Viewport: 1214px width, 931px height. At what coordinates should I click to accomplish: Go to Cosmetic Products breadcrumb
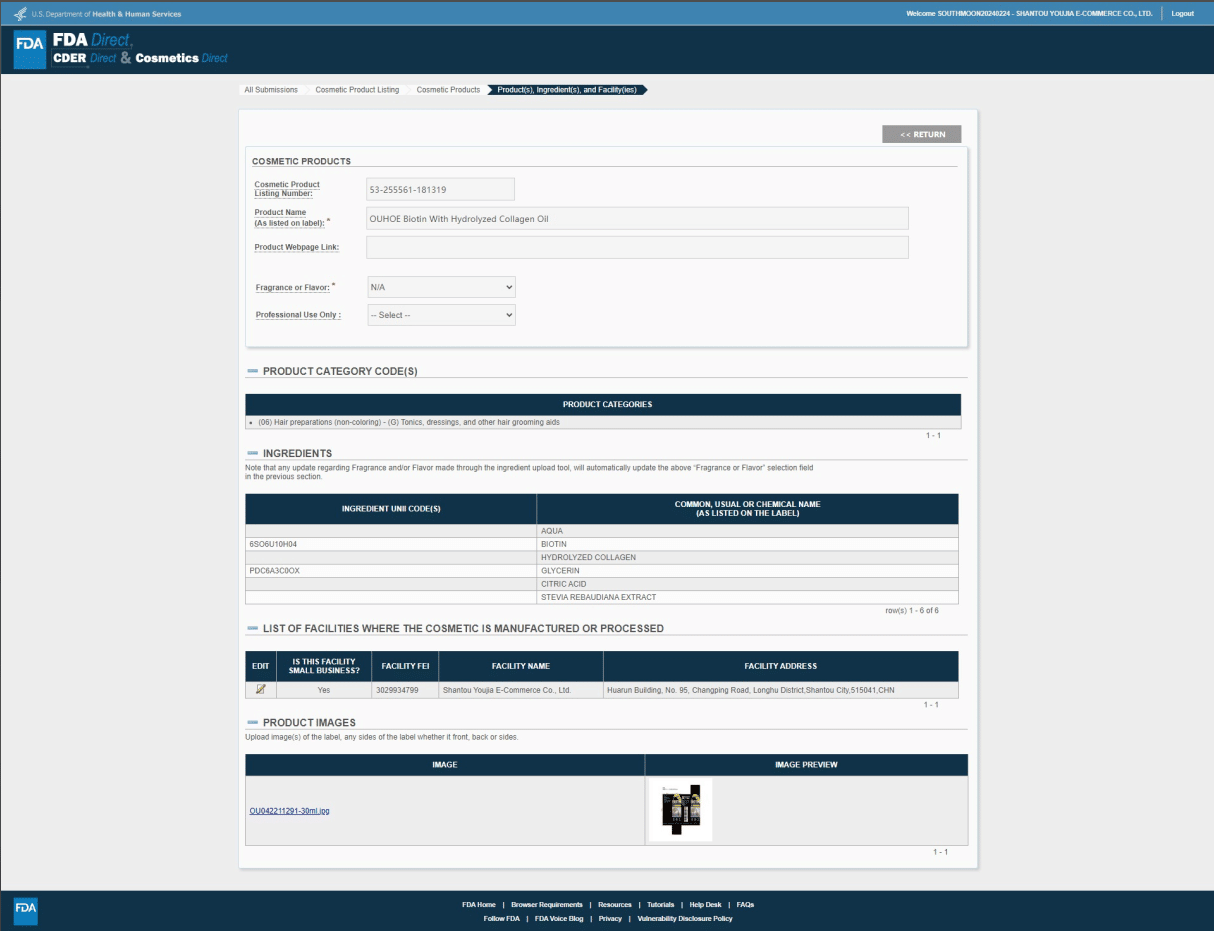click(x=448, y=90)
